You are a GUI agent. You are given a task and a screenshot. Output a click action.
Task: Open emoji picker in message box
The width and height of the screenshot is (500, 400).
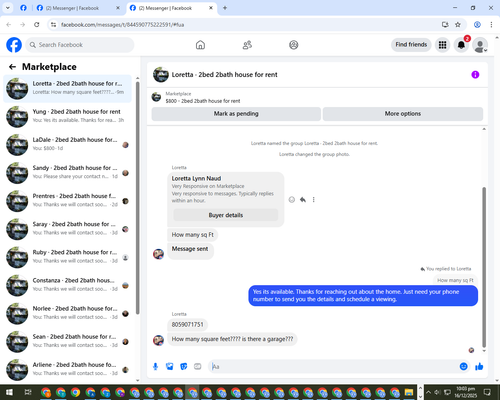coord(463,367)
